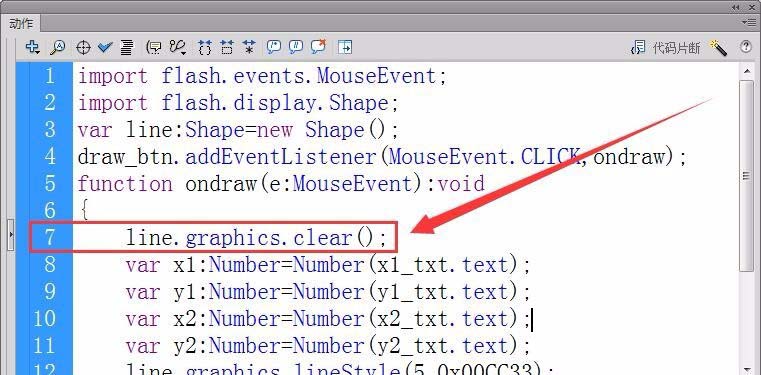Toggle script assist wand icon

pos(718,48)
